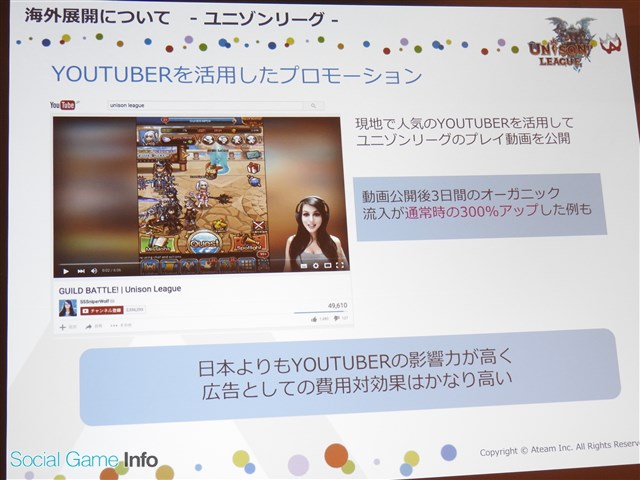Click the magnifier search button
This screenshot has width=640, height=480.
pyautogui.click(x=313, y=106)
